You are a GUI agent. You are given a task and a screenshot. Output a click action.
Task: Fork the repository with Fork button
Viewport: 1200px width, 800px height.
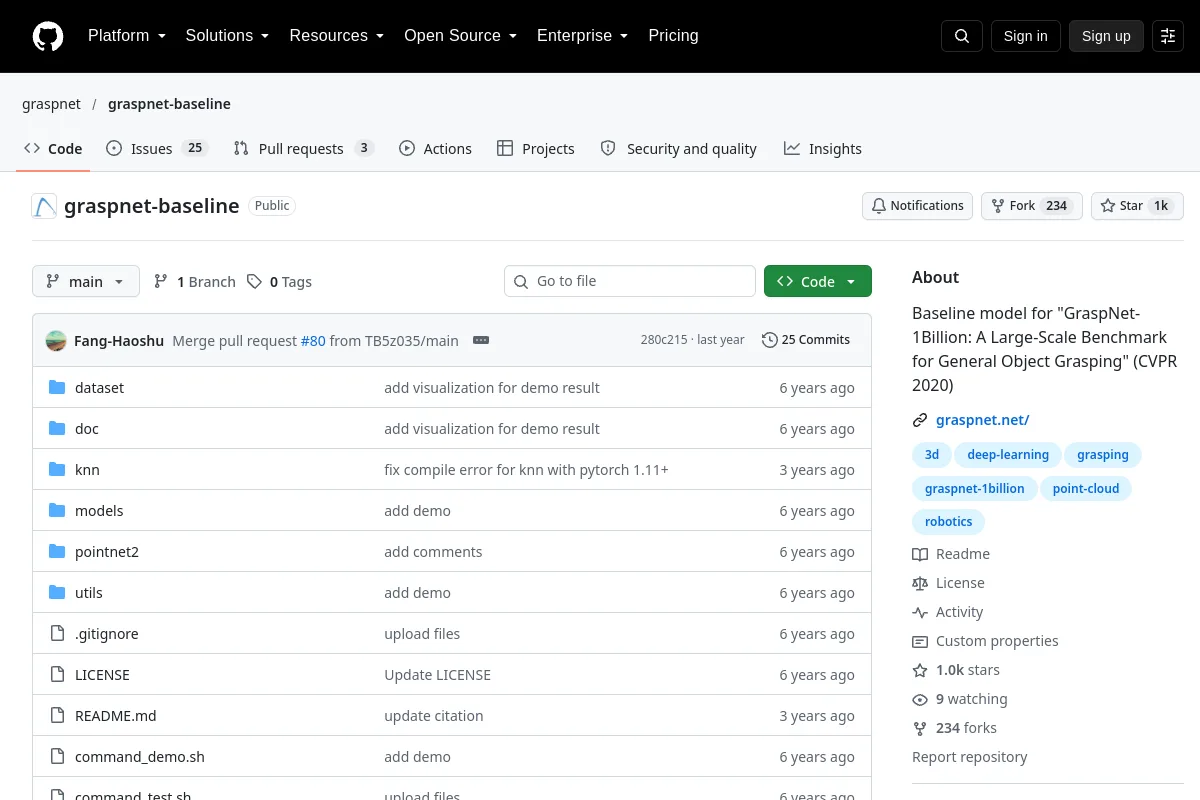(x=1031, y=206)
